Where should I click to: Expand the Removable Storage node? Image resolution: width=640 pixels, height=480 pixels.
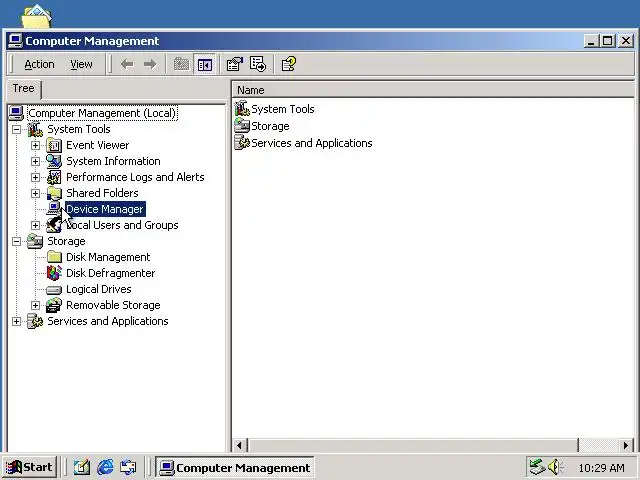(x=36, y=305)
